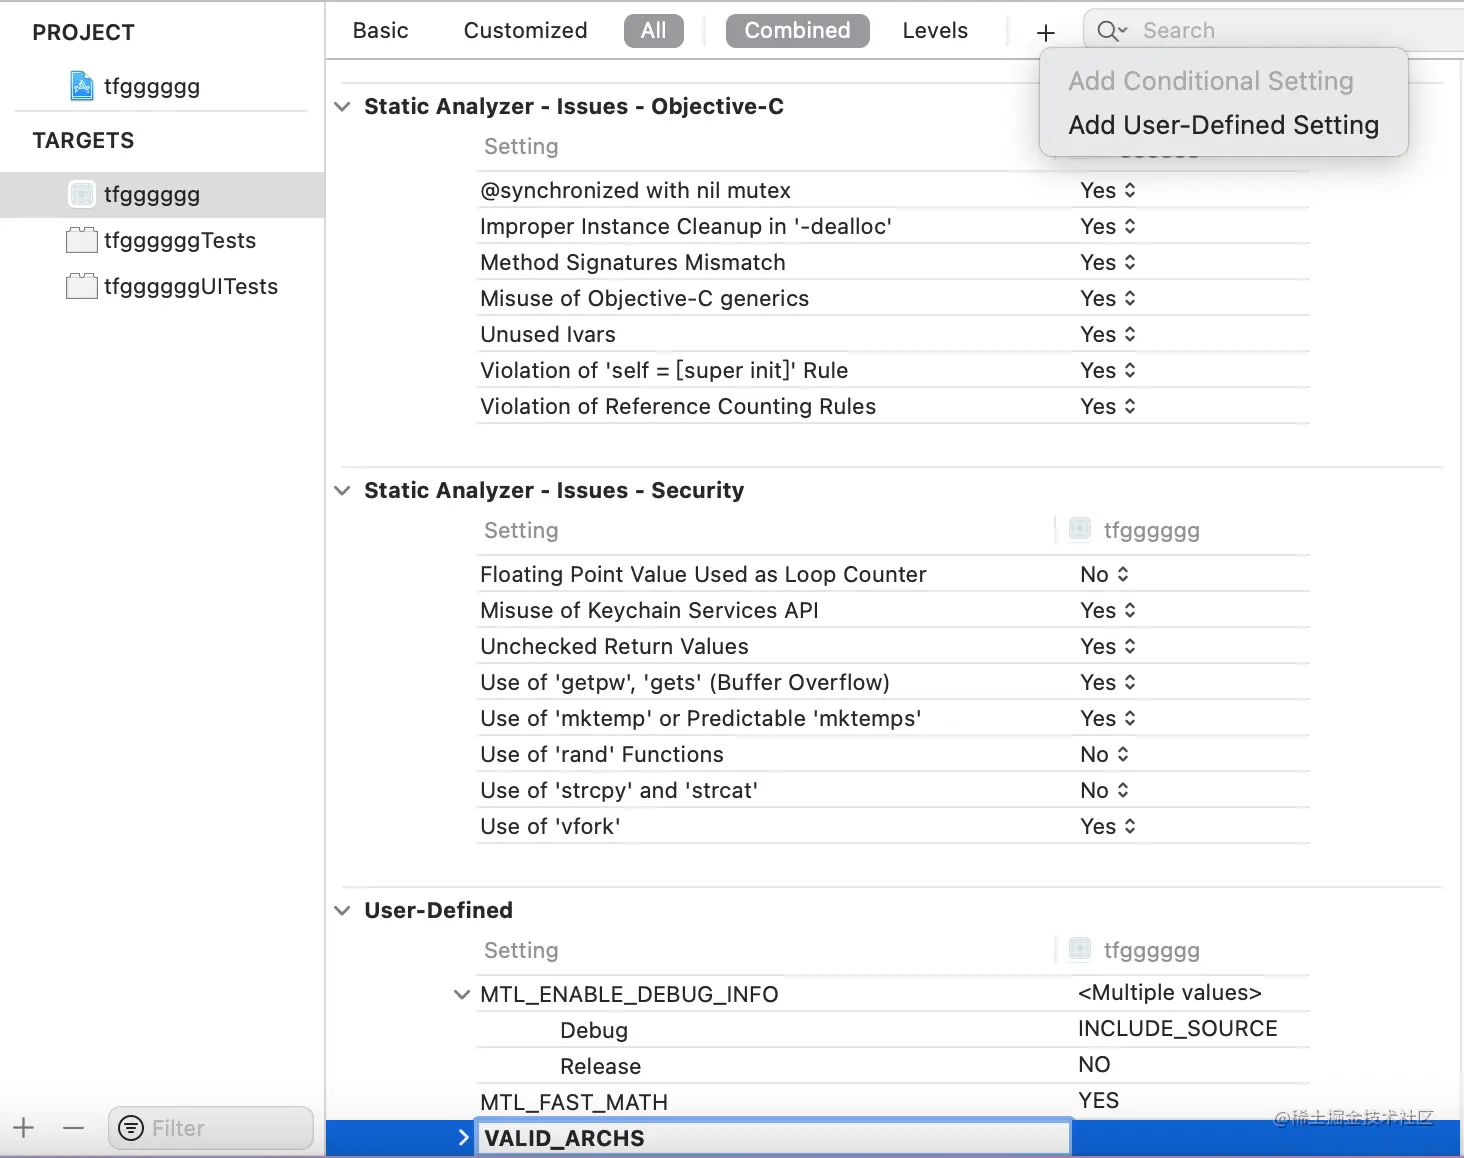
Task: Open Use of getpw, gets value popup
Action: pos(1108,682)
